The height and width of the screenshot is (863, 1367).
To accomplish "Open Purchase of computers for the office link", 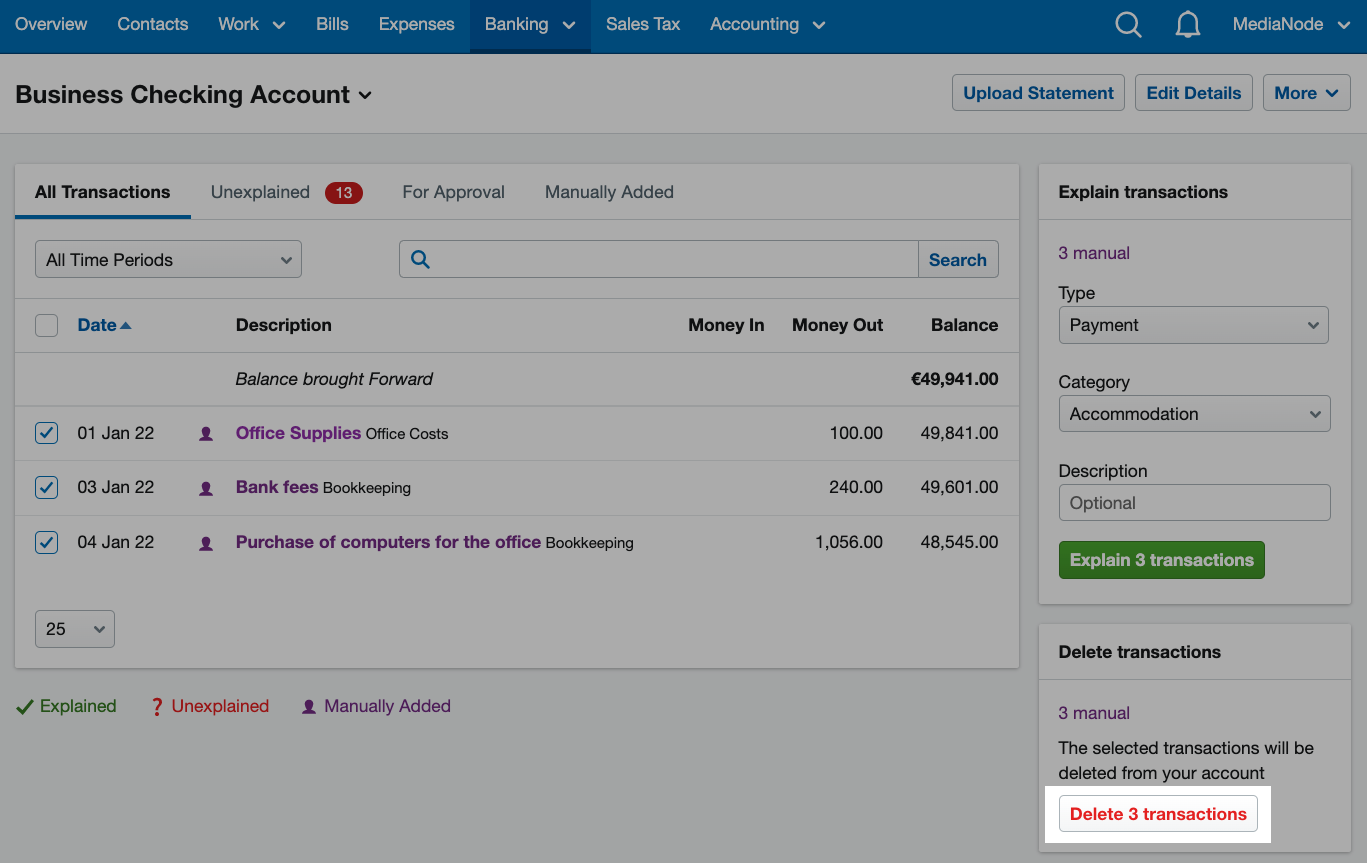I will [388, 542].
